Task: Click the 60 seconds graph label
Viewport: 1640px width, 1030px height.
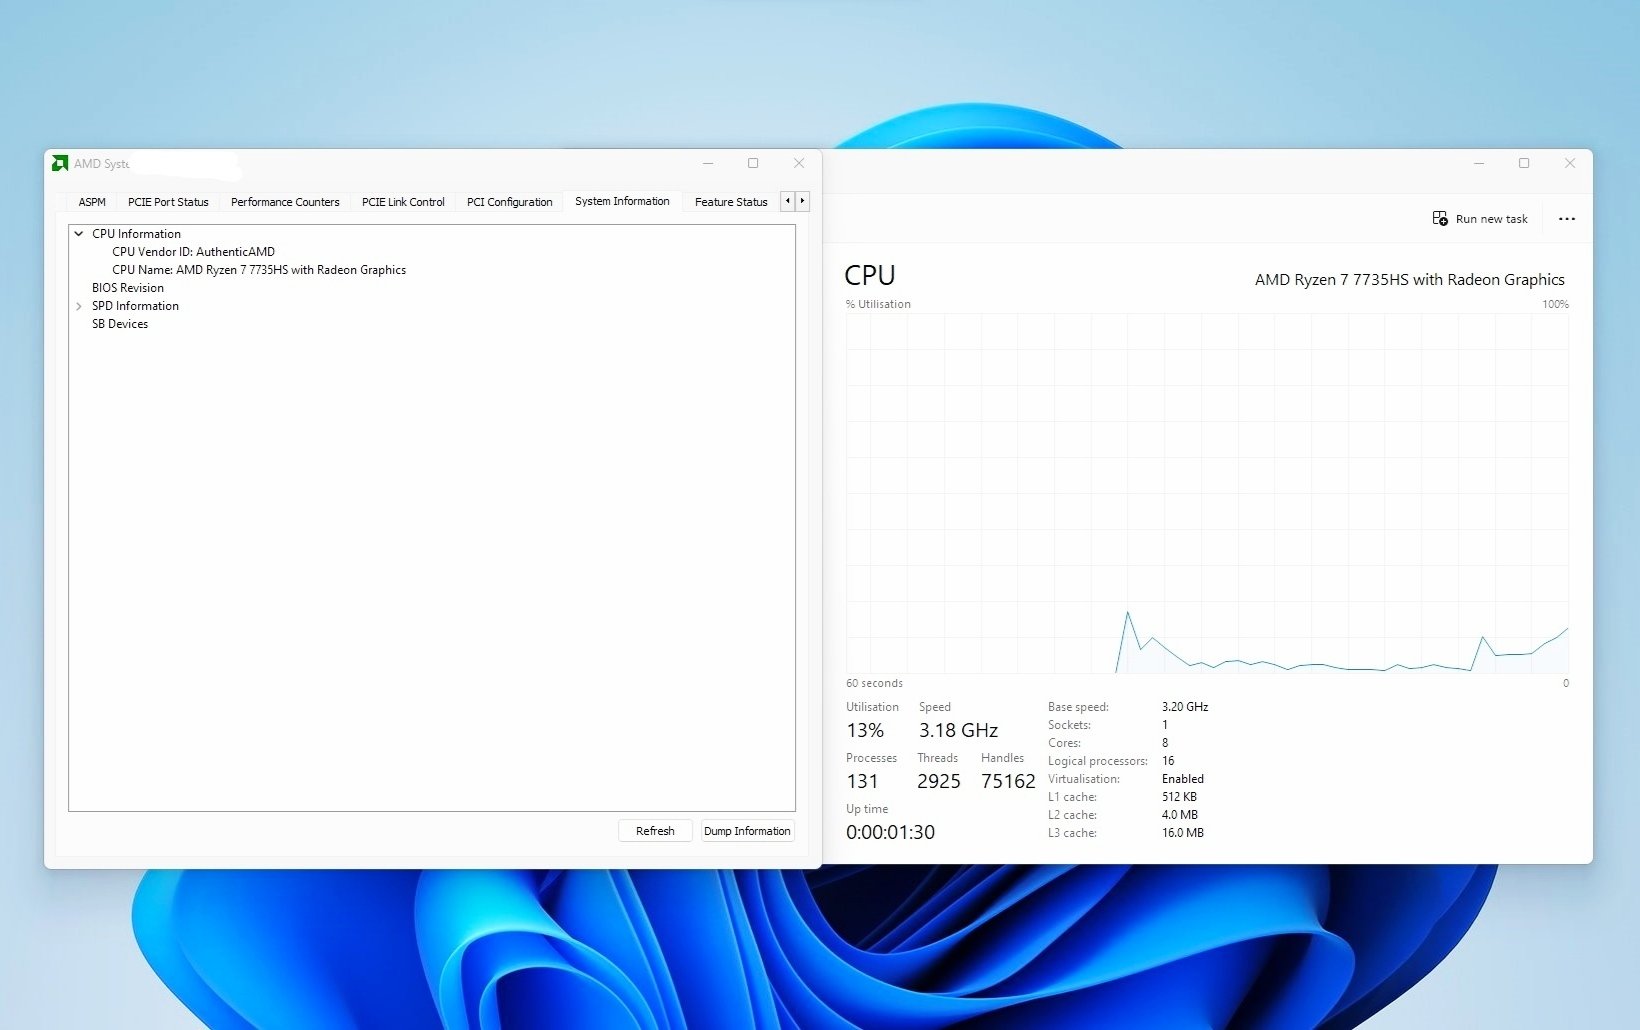Action: coord(874,683)
